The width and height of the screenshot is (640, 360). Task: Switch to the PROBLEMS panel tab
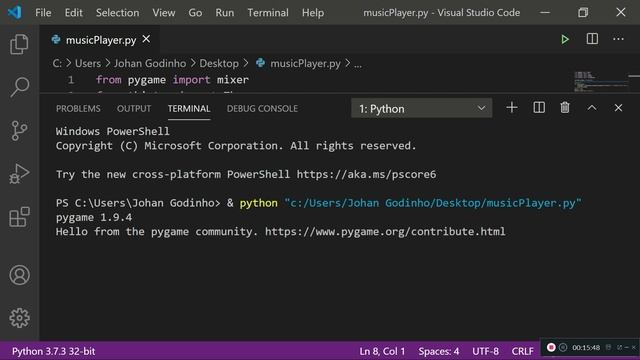tap(78, 109)
